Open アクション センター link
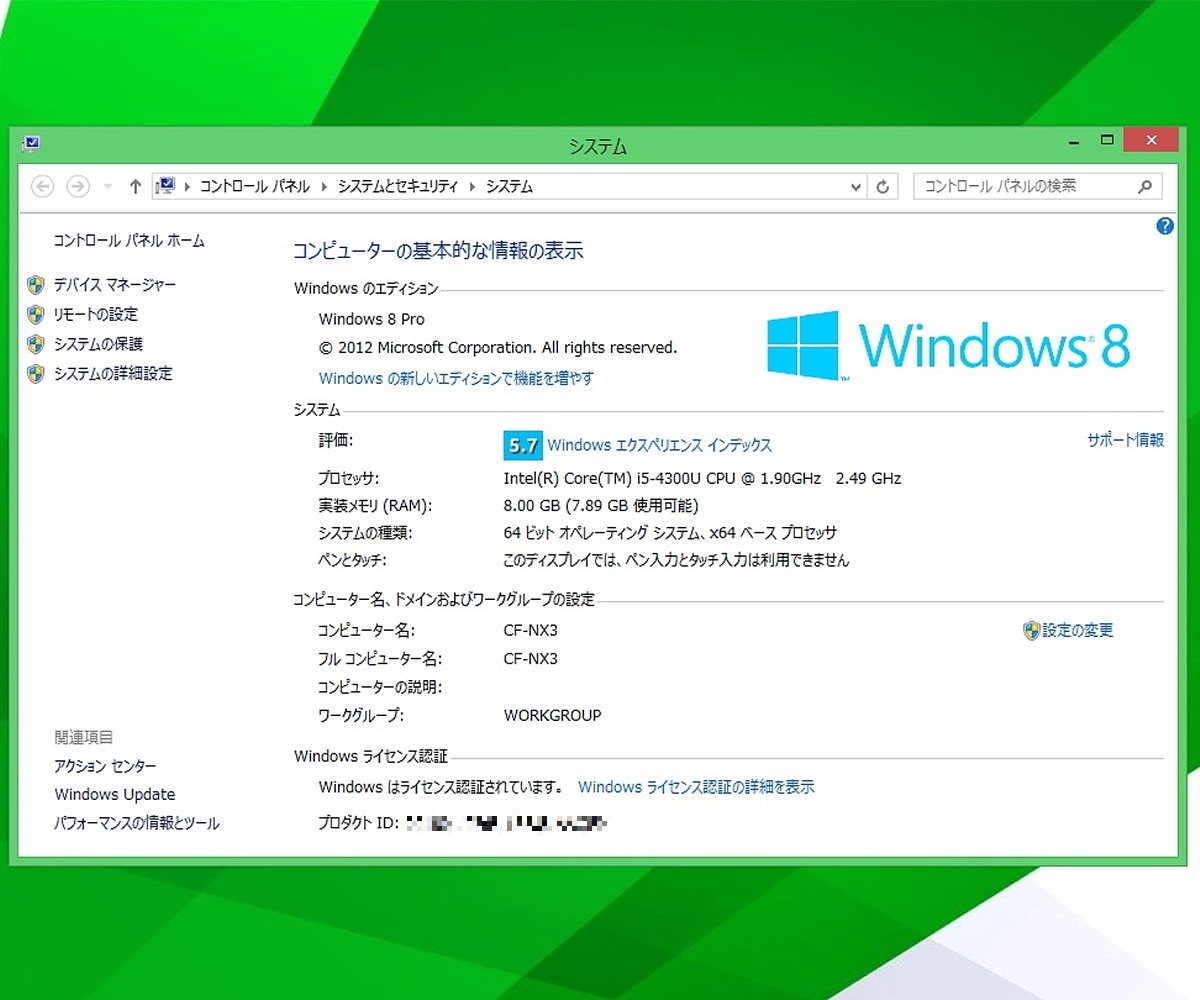 105,766
